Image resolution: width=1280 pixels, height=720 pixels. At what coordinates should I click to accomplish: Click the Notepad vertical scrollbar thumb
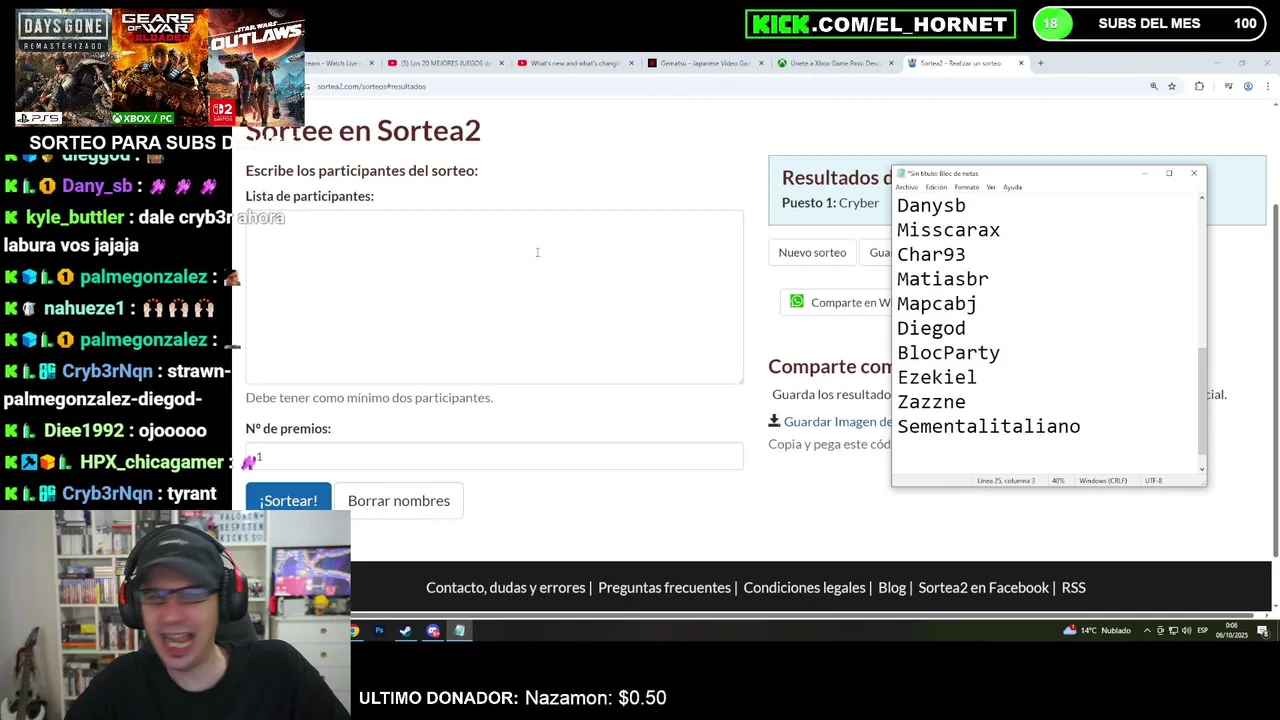click(x=1202, y=401)
